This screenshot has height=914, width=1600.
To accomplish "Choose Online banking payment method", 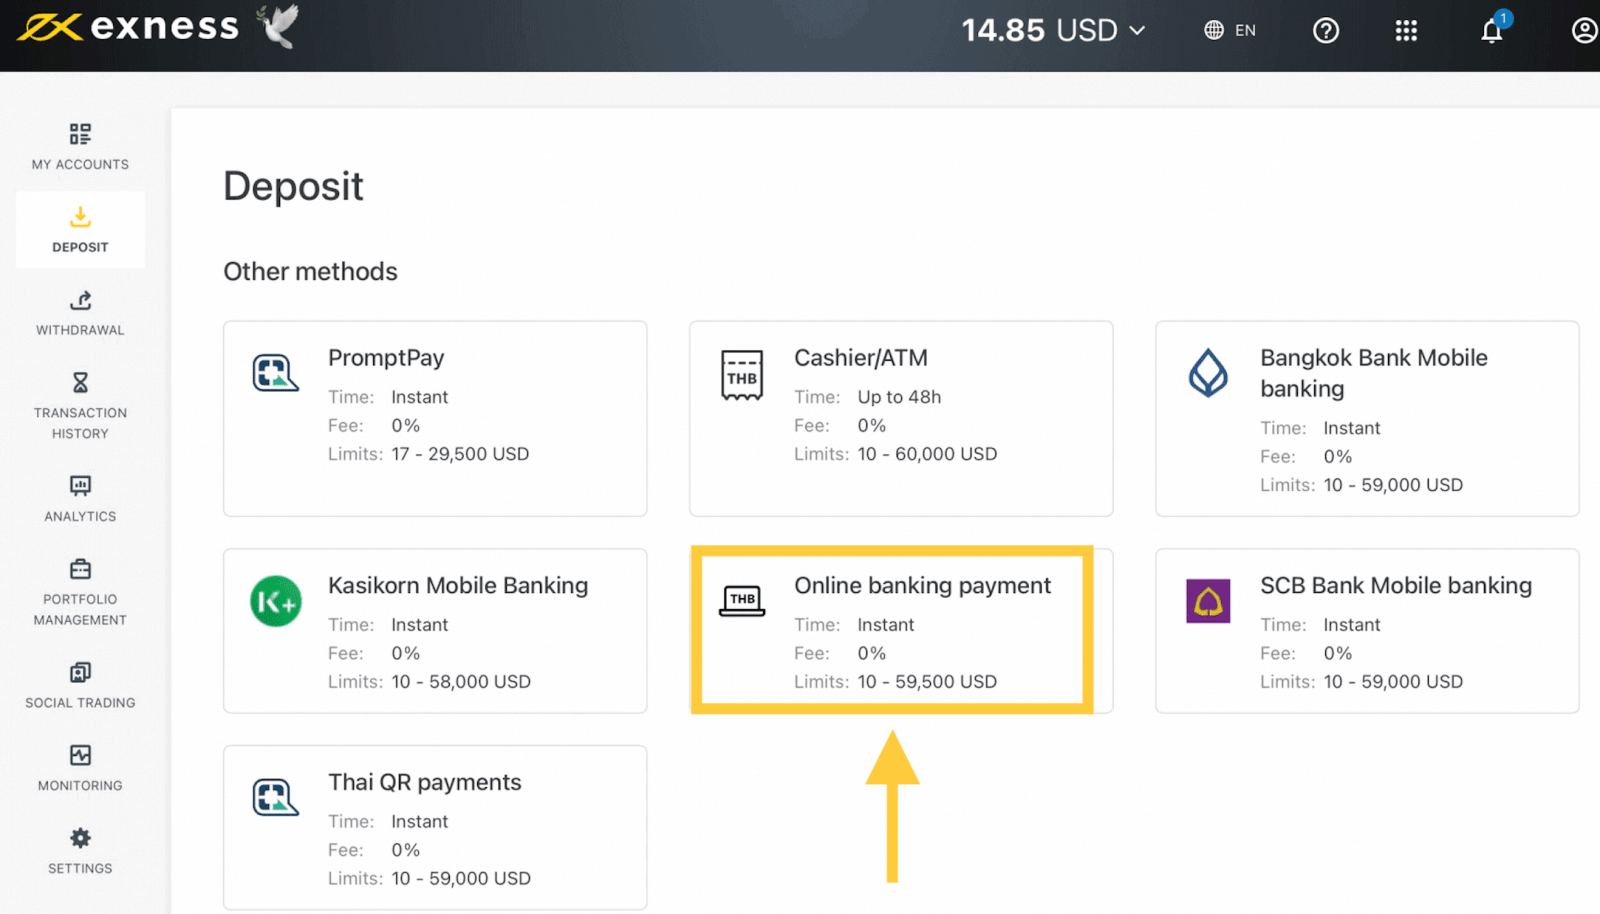I will coord(901,630).
